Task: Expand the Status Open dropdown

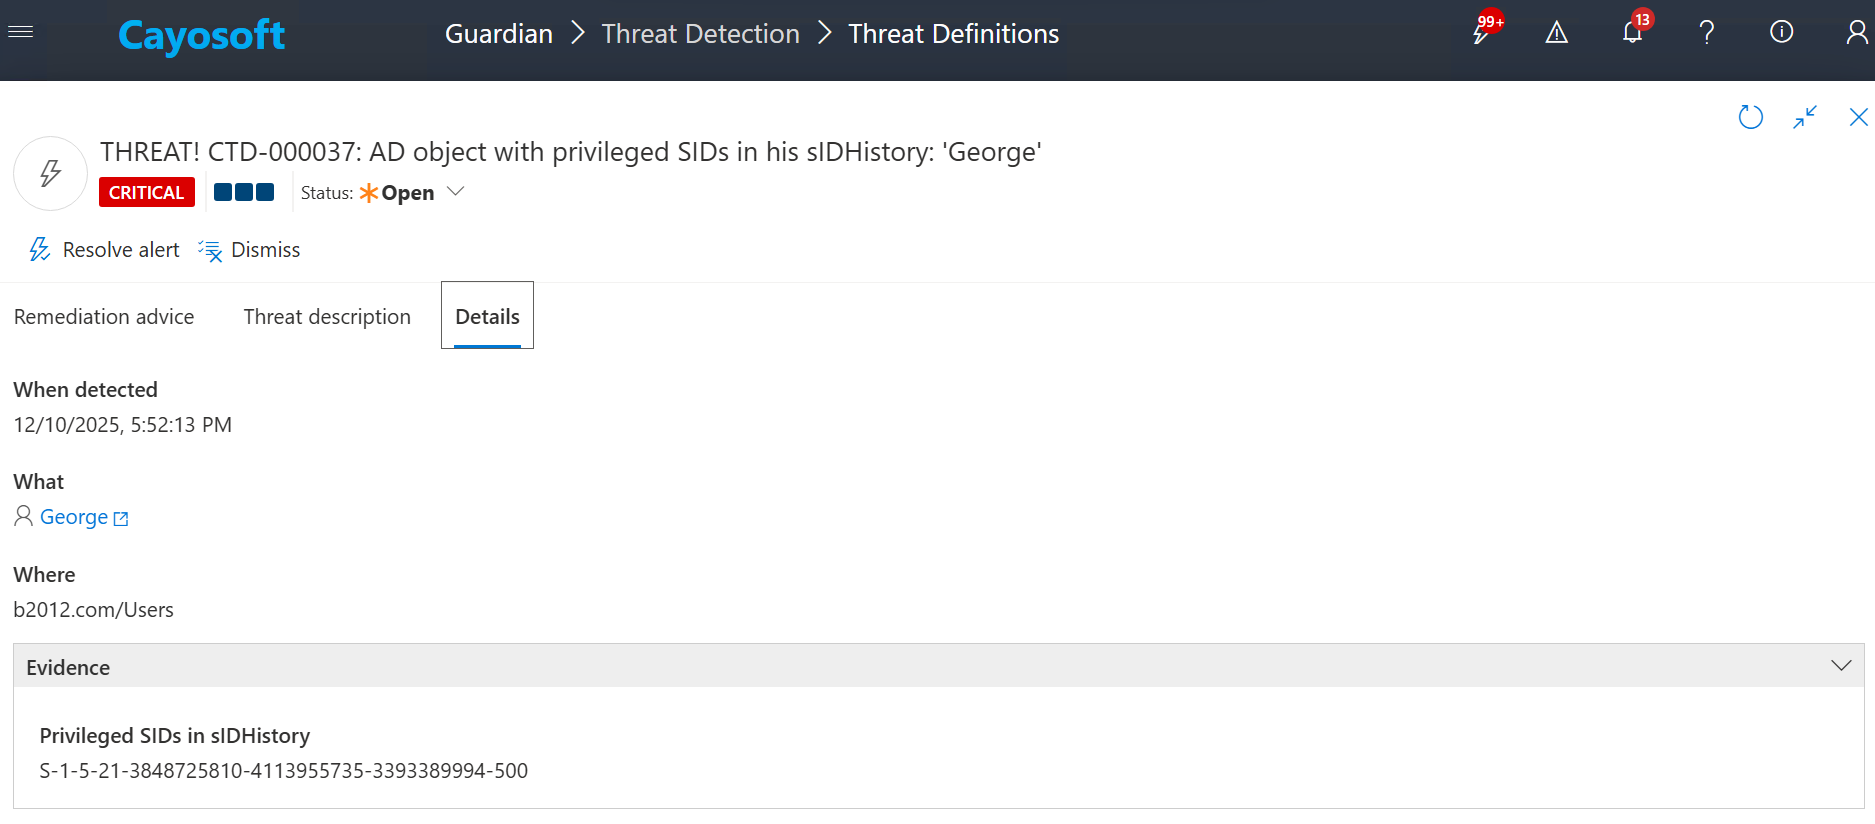Action: pos(456,192)
